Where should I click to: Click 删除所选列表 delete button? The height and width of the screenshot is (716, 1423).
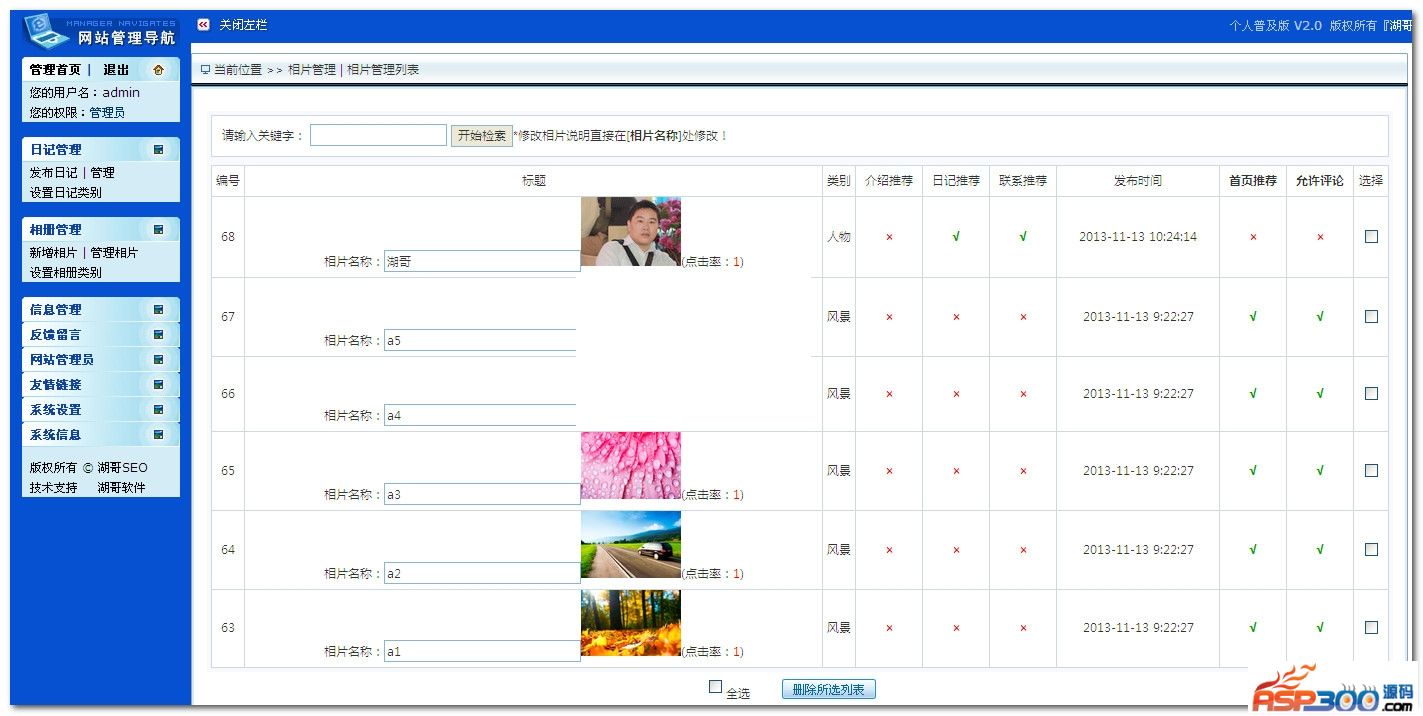click(x=828, y=690)
